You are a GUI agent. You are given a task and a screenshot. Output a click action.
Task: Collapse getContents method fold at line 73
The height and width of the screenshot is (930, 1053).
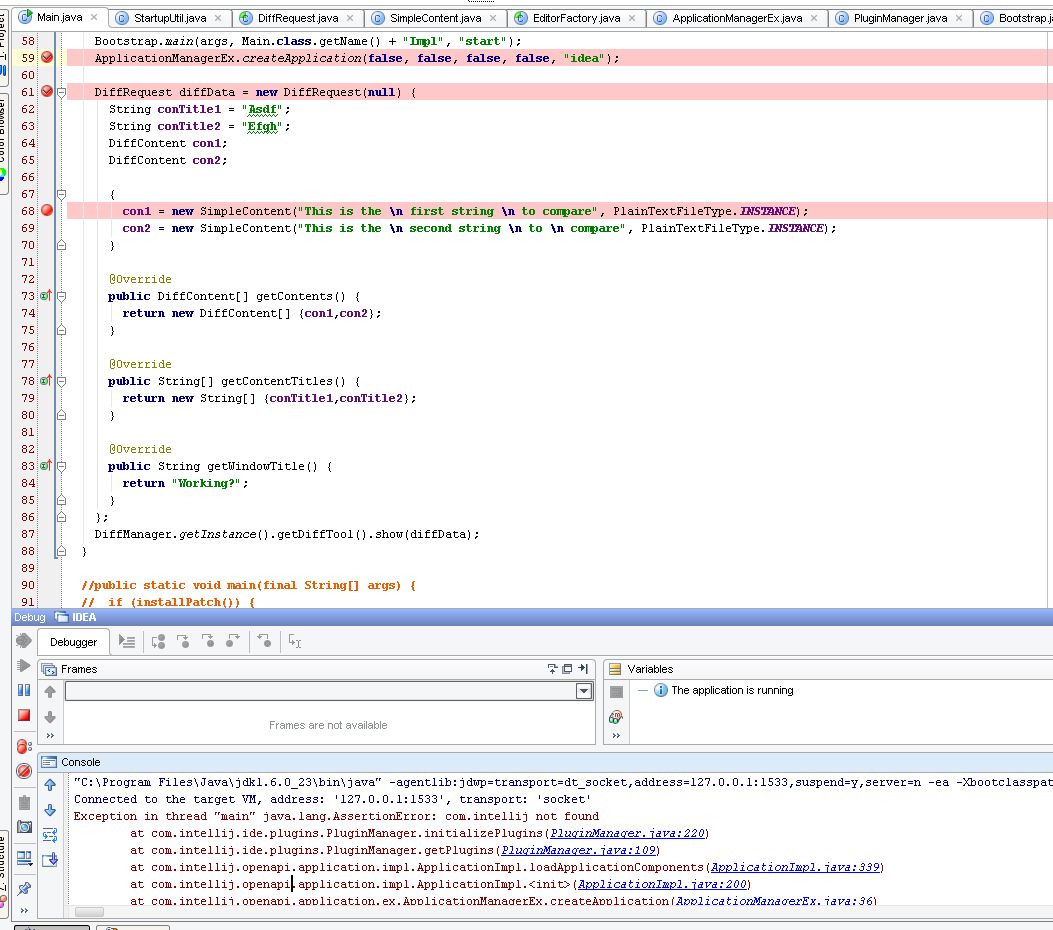pos(61,296)
